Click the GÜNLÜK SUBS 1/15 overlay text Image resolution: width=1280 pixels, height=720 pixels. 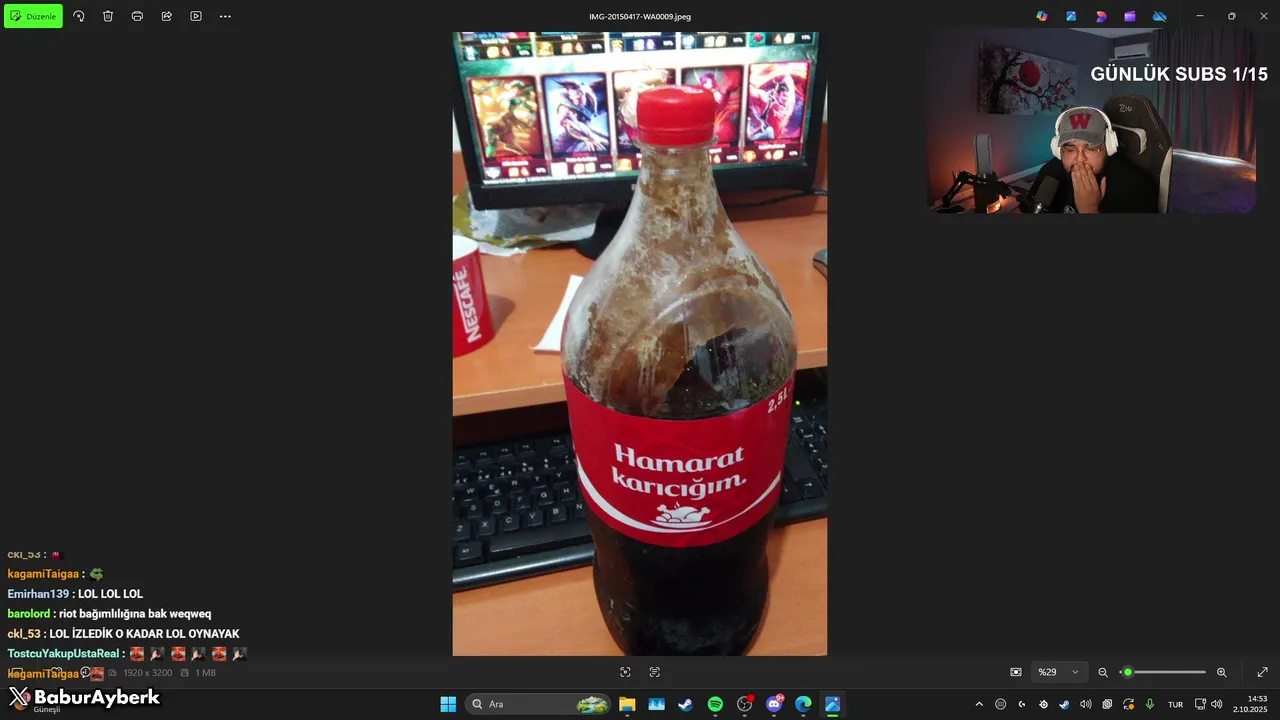[1179, 74]
